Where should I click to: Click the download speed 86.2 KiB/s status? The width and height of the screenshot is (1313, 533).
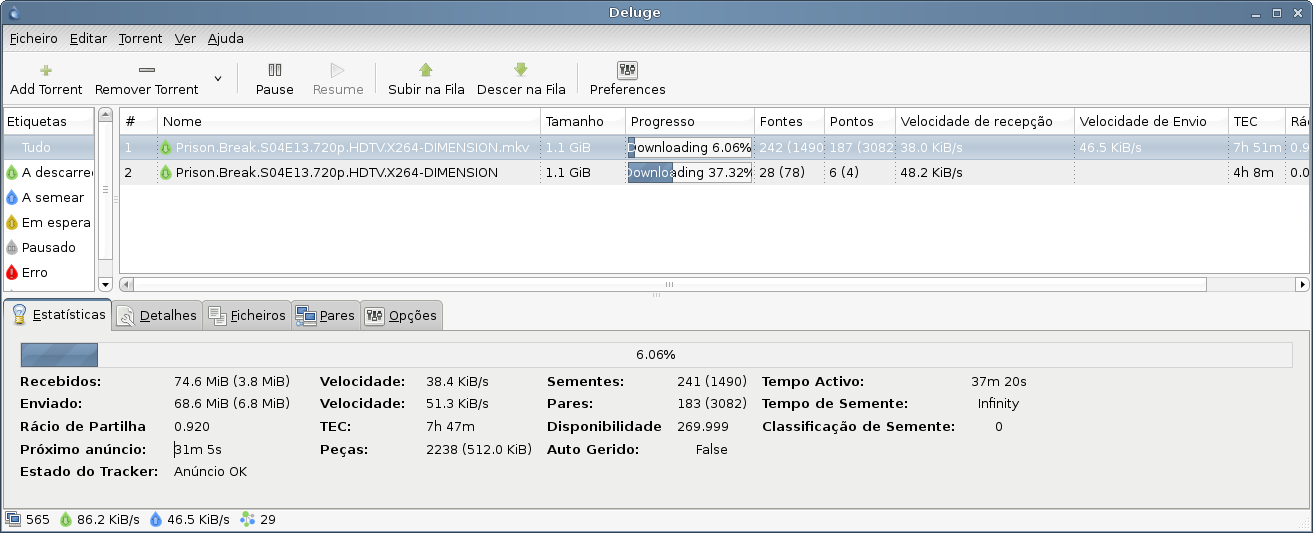(x=99, y=519)
